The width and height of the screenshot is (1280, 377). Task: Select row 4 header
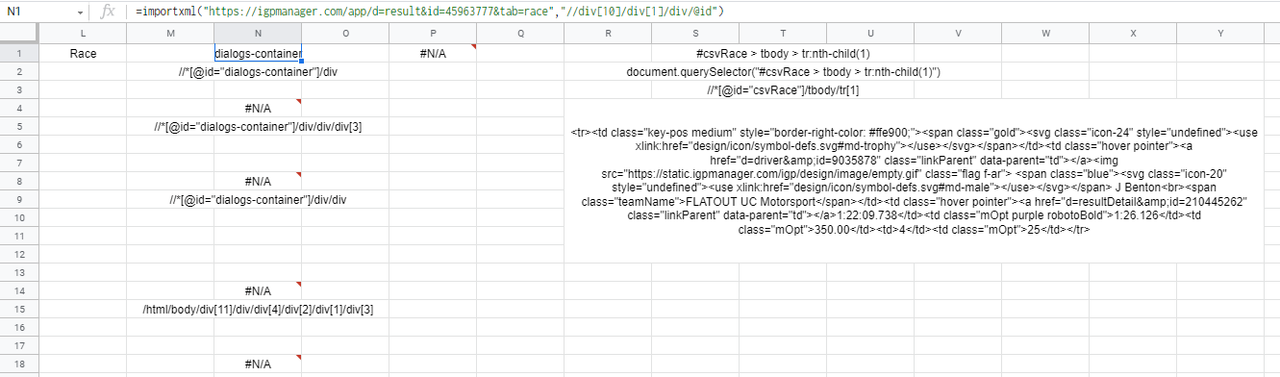(20, 108)
